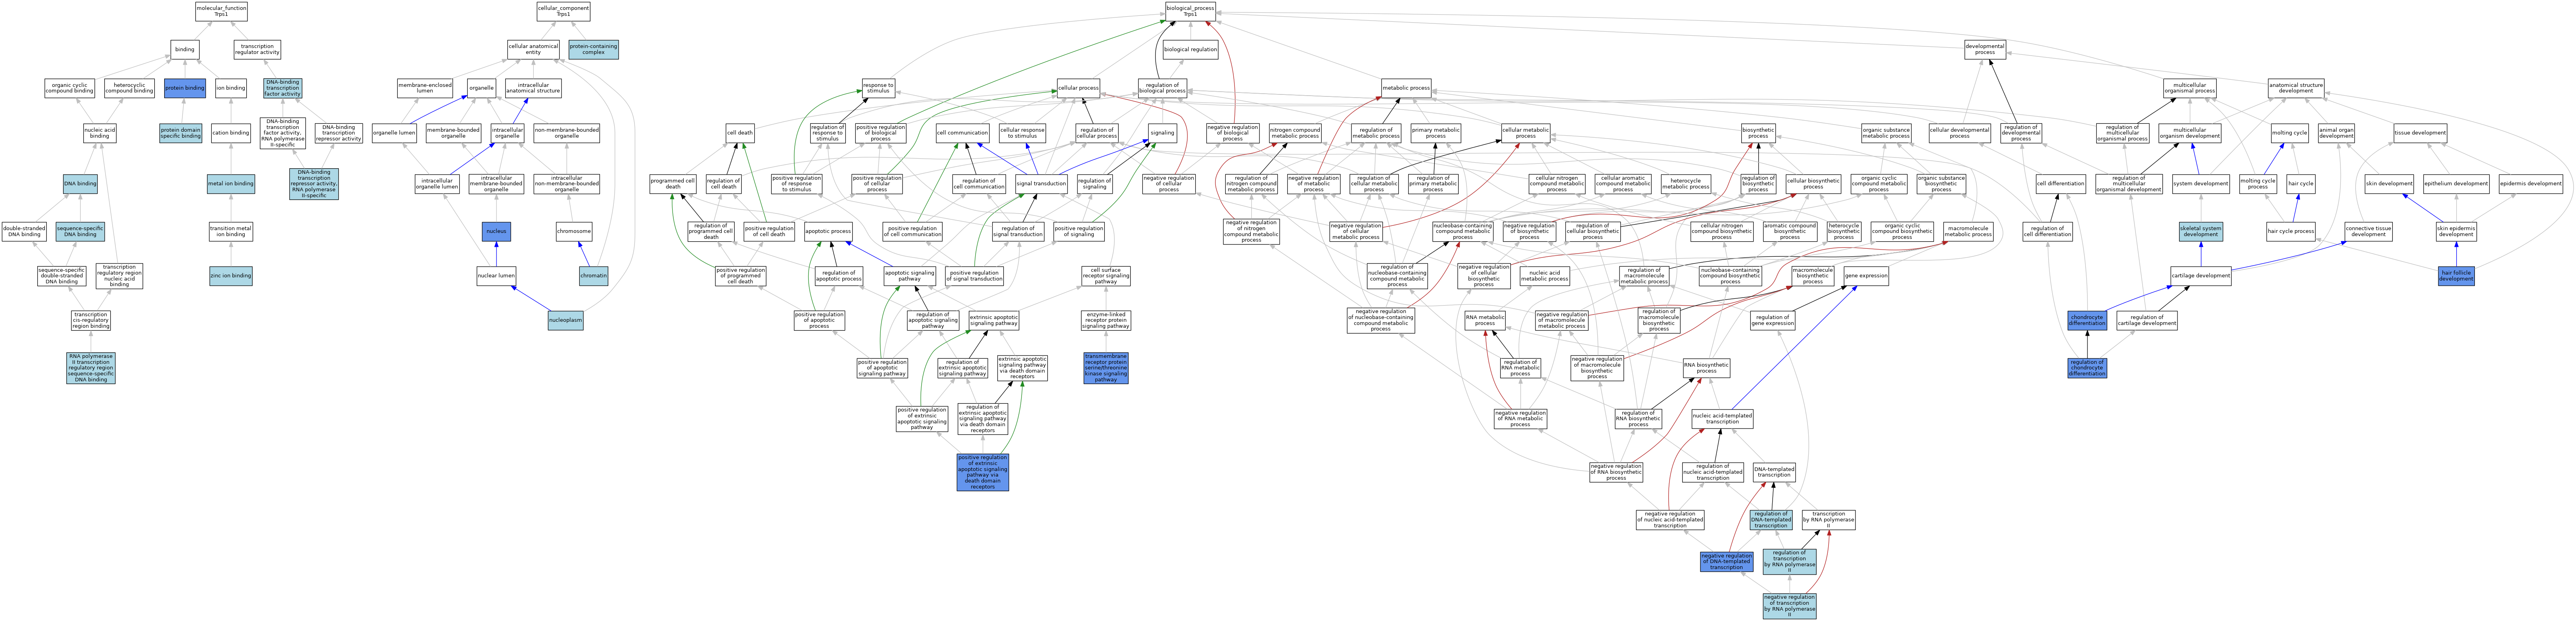Select the 'nucleic acid binding' node

coord(100,133)
